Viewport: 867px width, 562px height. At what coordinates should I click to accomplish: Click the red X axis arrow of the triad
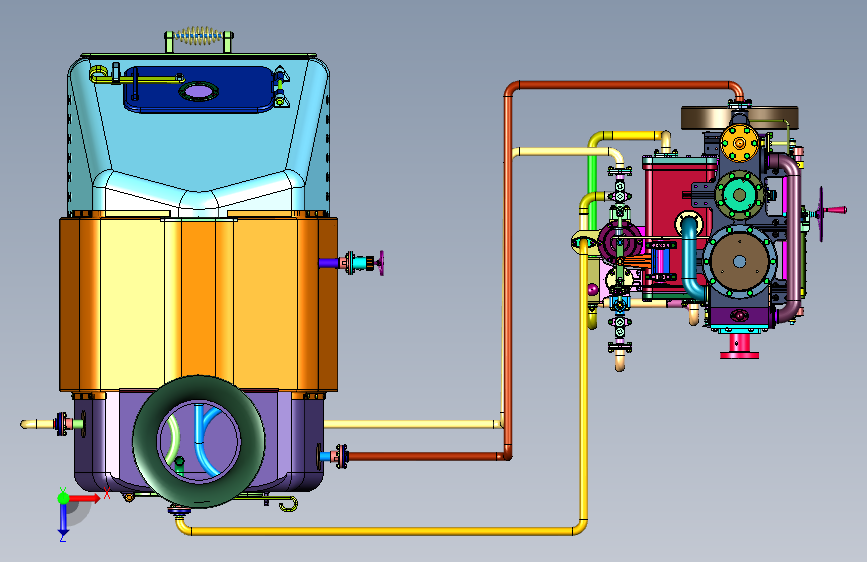tap(86, 498)
